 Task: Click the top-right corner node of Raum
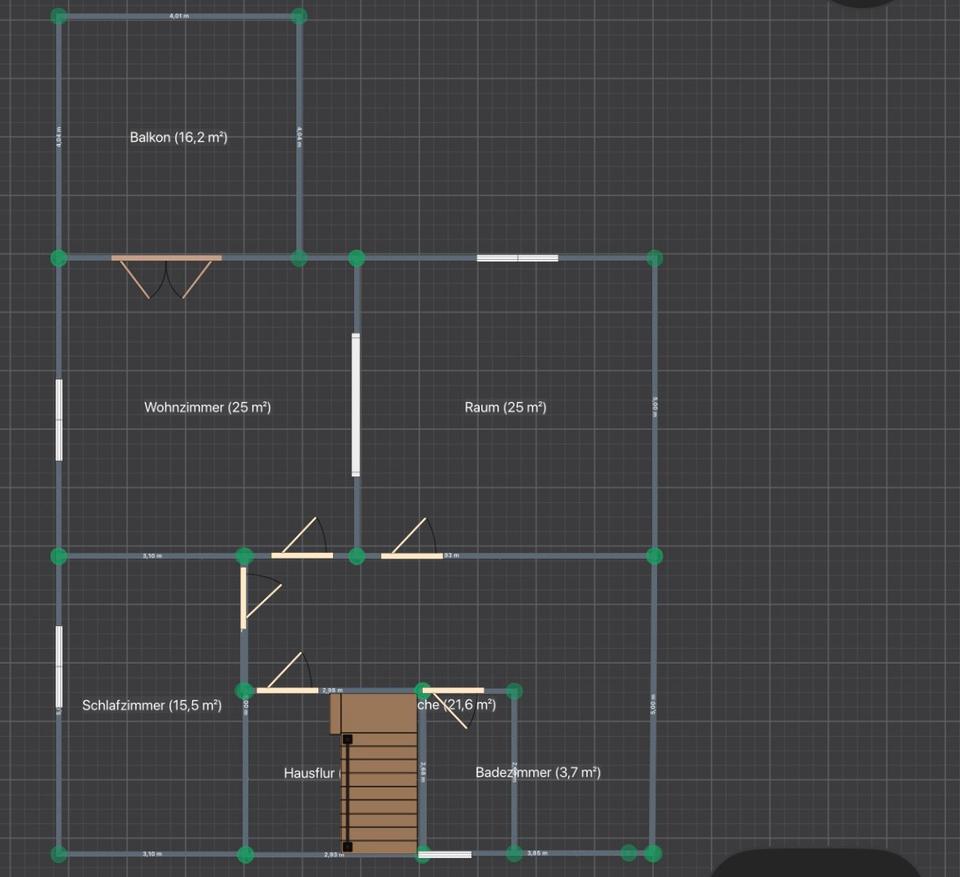tap(654, 258)
